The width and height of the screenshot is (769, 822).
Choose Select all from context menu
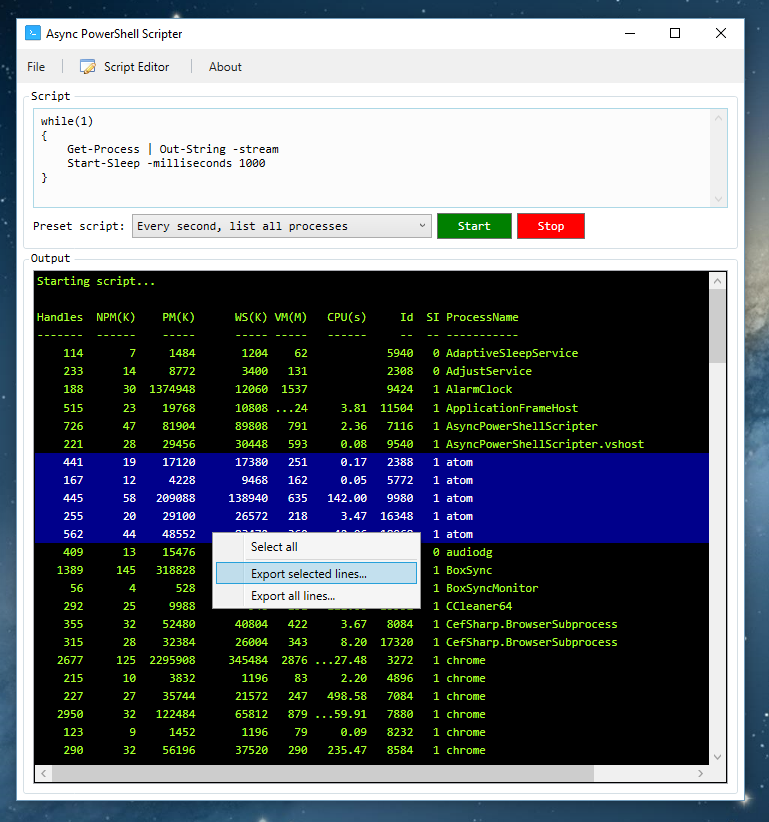(x=274, y=547)
